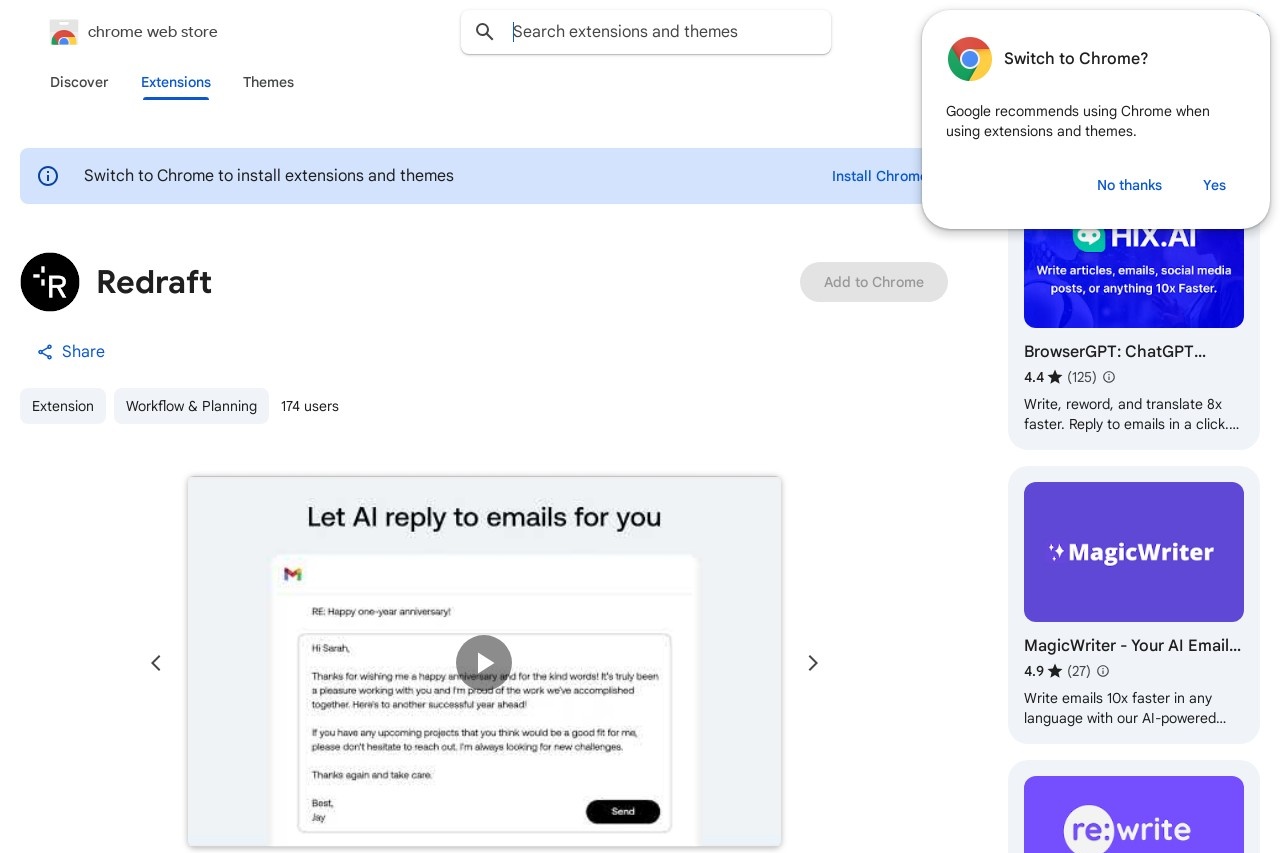This screenshot has width=1280, height=853.
Task: Click the 'Let AI reply to emails' screenshot
Action: click(484, 662)
